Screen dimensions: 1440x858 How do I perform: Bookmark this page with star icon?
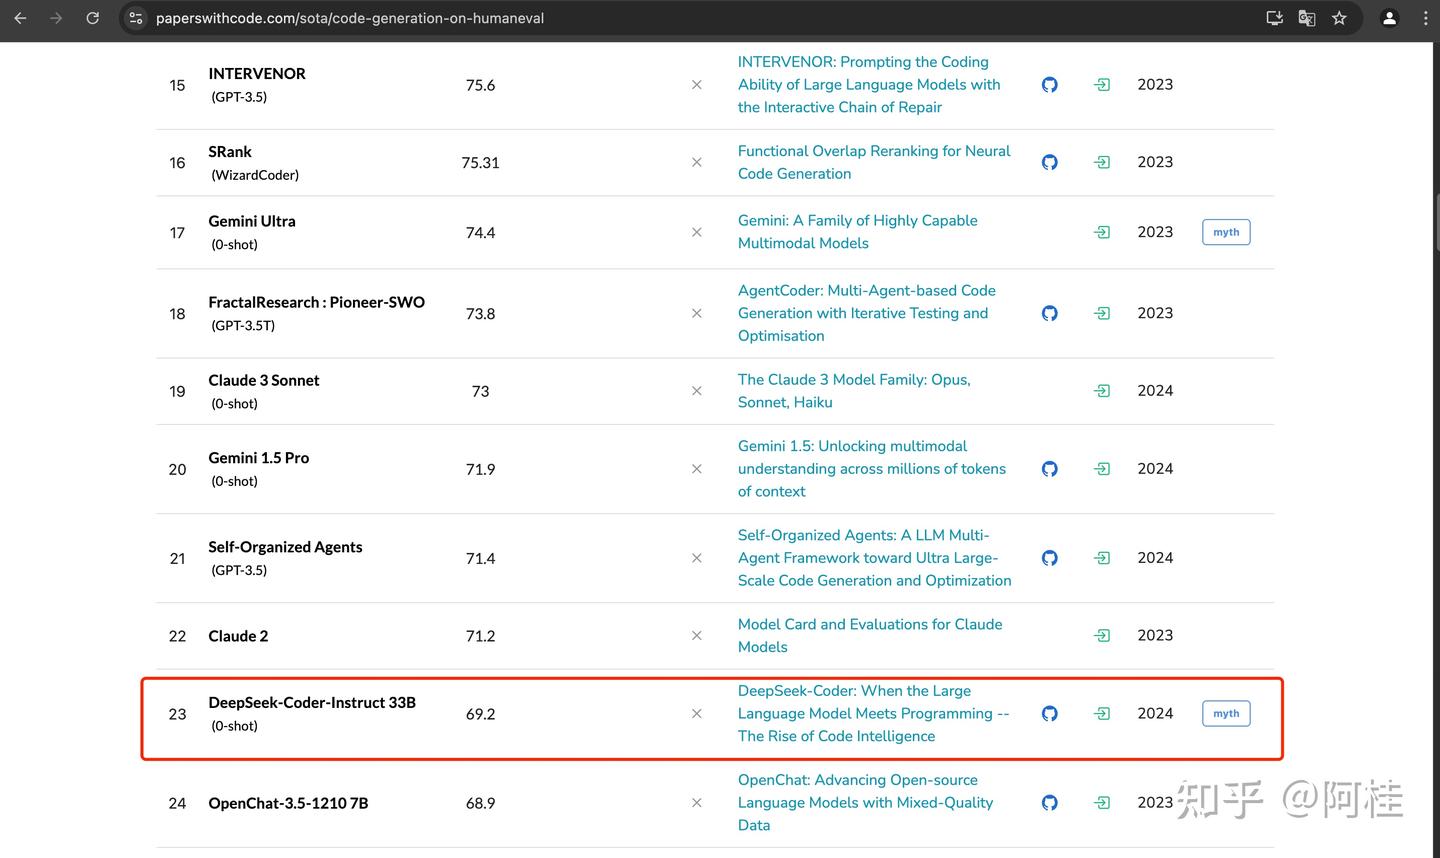coord(1339,18)
